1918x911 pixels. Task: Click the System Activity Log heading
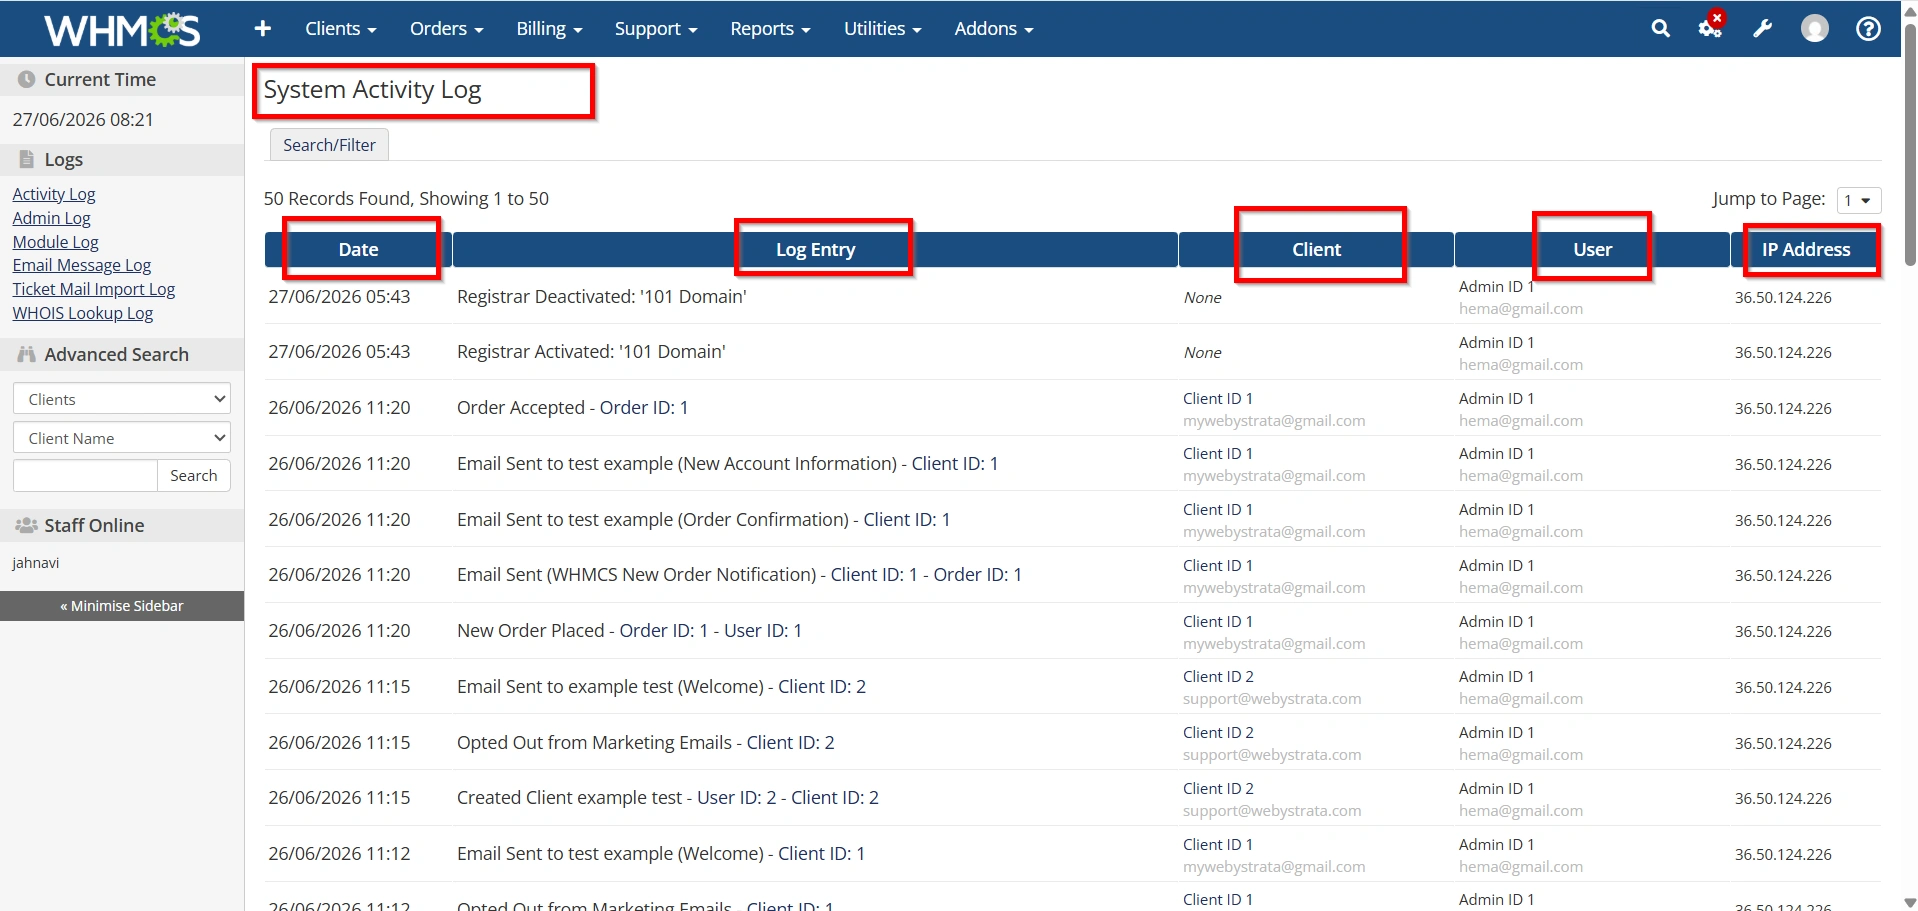click(x=372, y=90)
